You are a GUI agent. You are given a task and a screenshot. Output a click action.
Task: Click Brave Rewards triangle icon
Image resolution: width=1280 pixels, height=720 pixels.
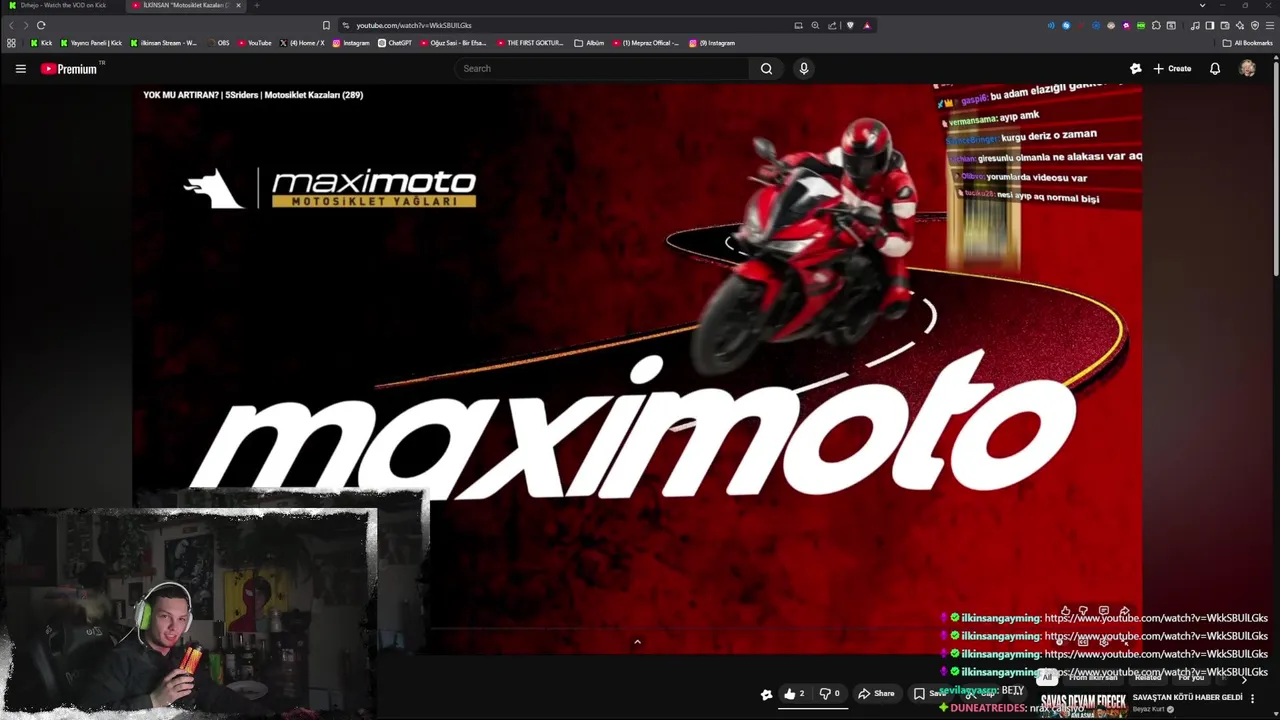click(867, 25)
